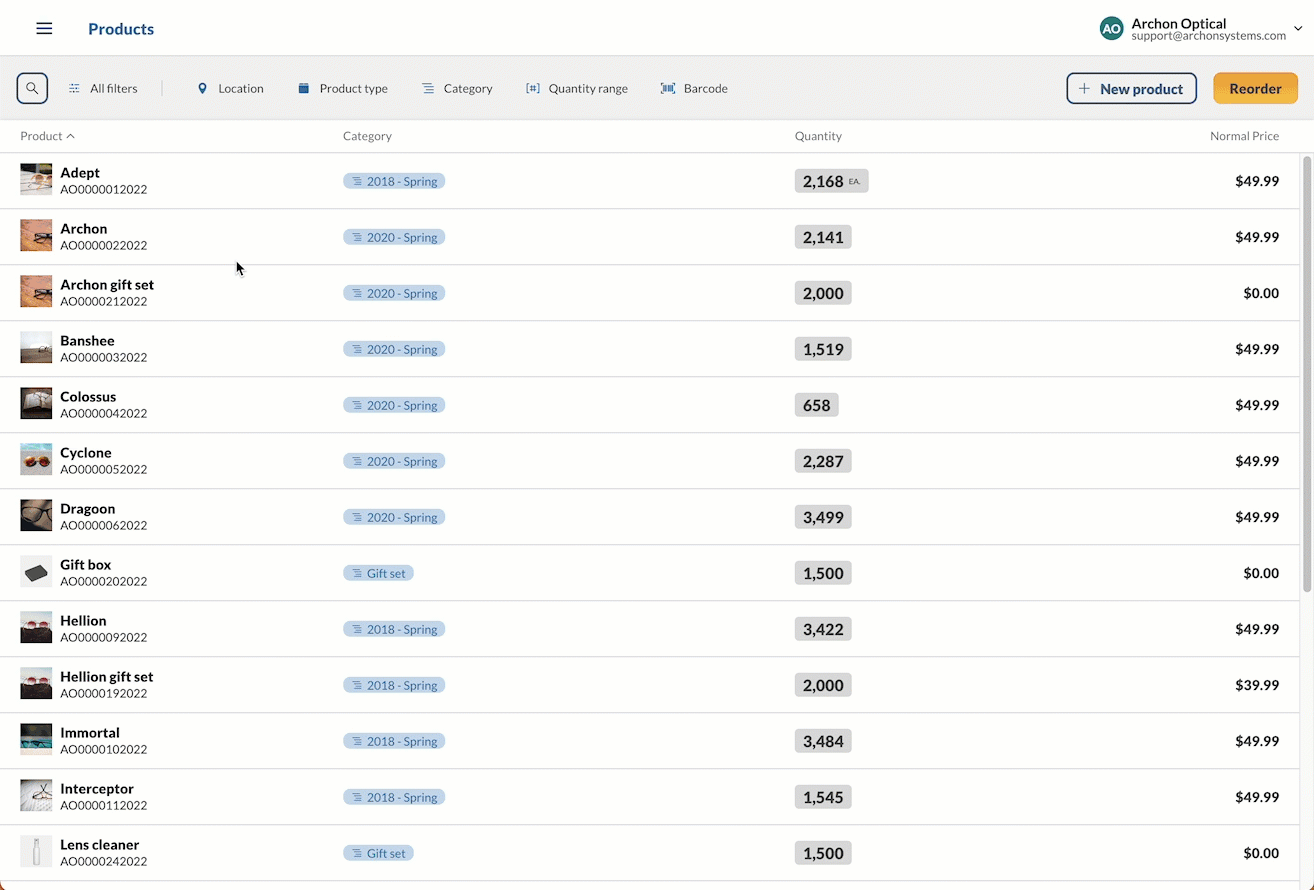Screen dimensions: 1314x890
Task: Click the AO account avatar
Action: point(1111,29)
